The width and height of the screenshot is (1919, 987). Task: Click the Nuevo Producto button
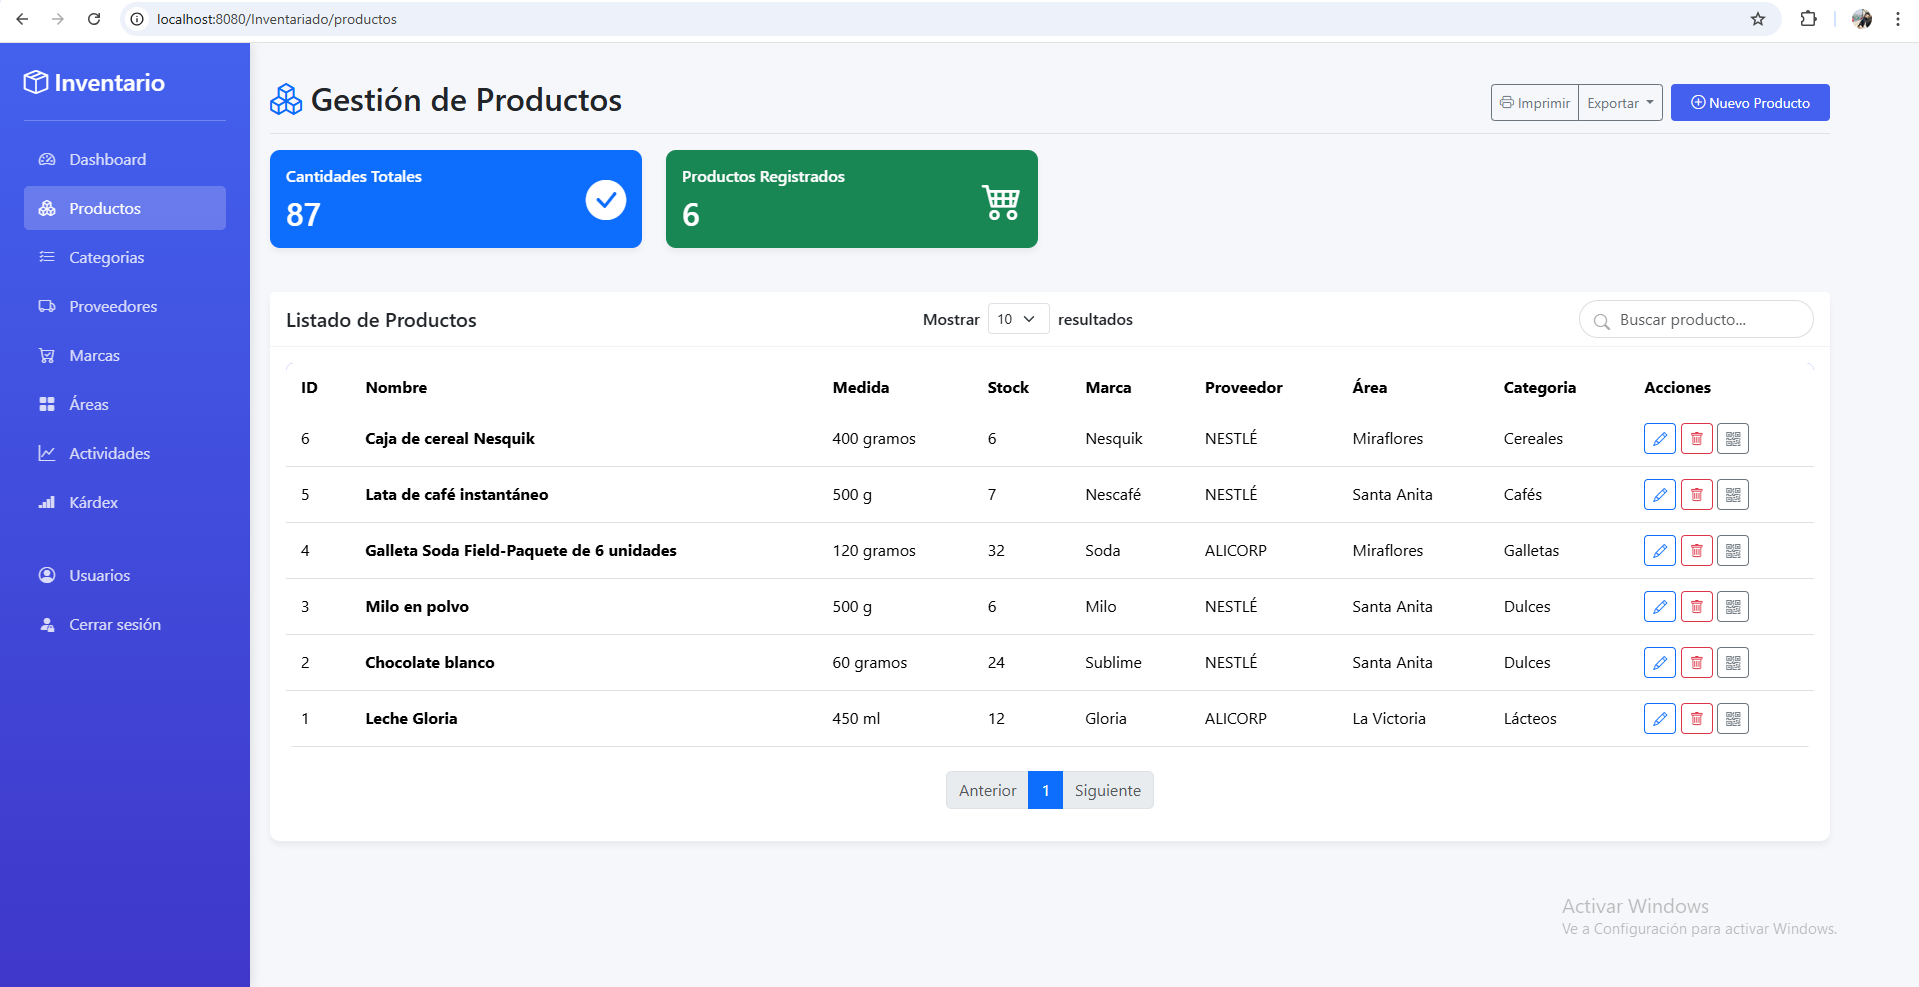tap(1750, 103)
